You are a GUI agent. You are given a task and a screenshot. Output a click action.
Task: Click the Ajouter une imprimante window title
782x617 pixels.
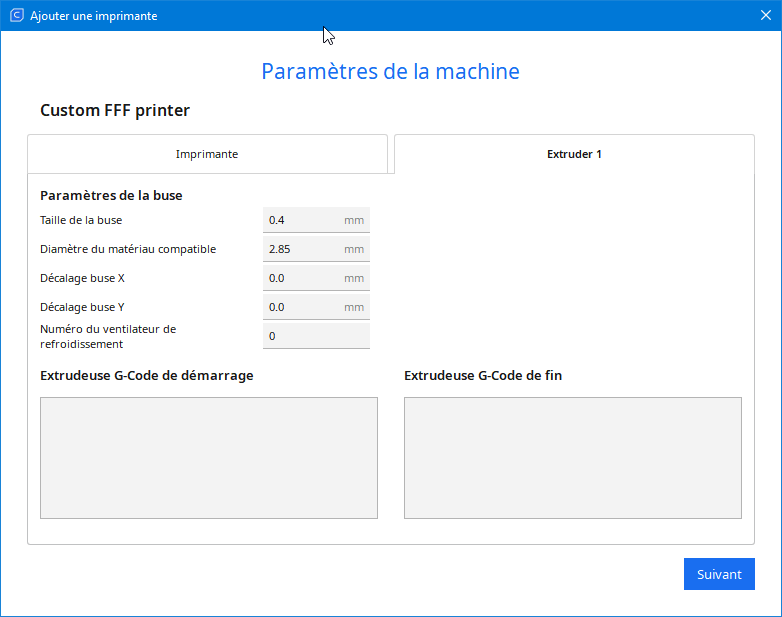tap(94, 16)
